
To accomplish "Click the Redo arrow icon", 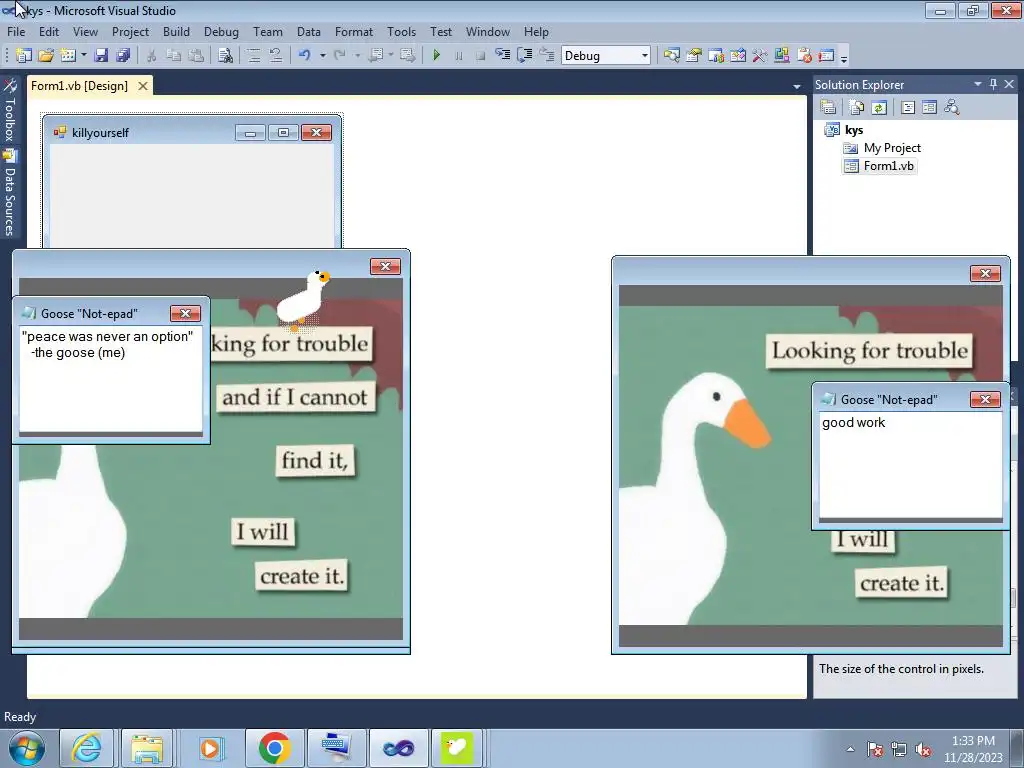I will pos(340,56).
